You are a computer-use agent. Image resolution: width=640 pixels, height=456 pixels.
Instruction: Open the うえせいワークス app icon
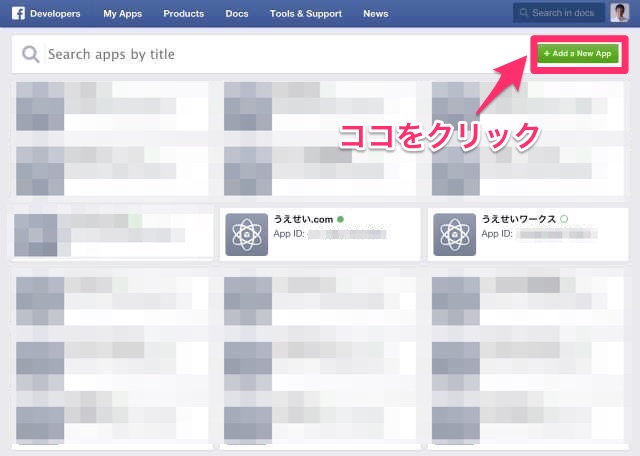tap(454, 234)
